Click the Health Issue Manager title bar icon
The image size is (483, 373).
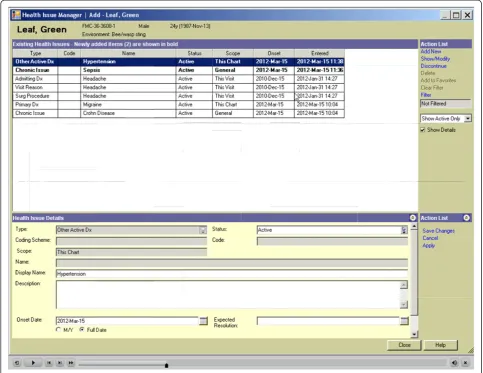point(16,15)
